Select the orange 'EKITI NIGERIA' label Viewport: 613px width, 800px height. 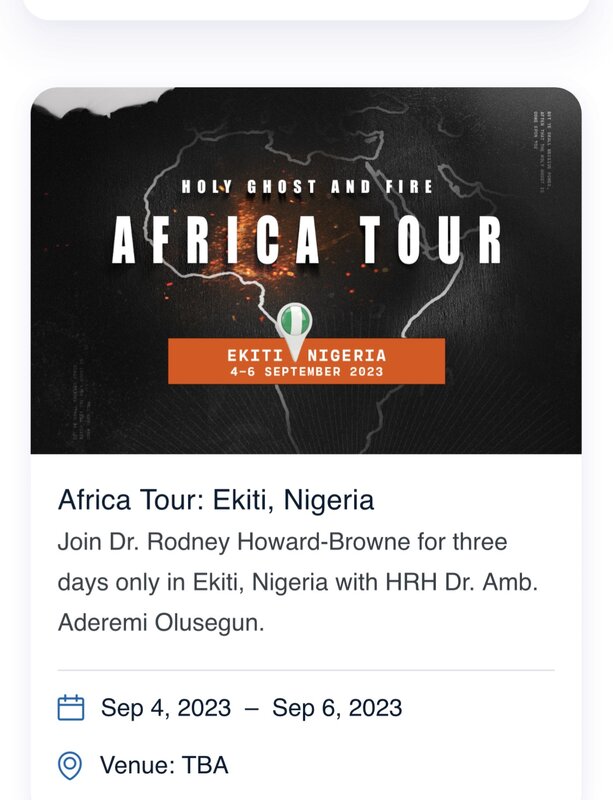[305, 355]
